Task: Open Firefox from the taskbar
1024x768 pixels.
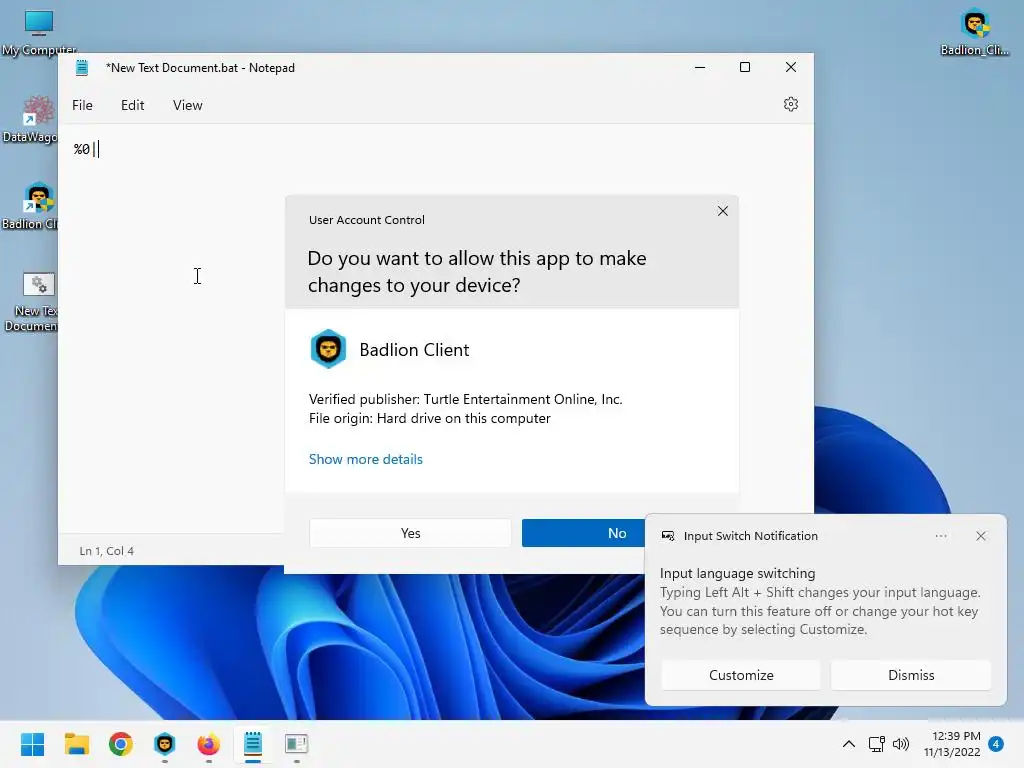Action: (208, 744)
